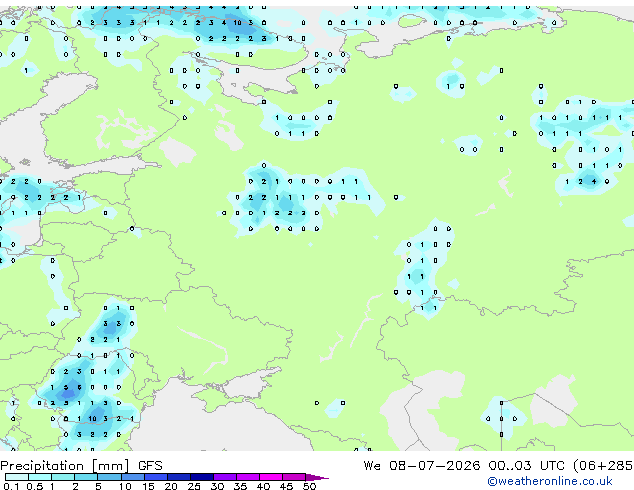Click the forecast date 'We 08-07-2026 00..03 UTC' text
This screenshot has width=634, height=490.
click(466, 466)
